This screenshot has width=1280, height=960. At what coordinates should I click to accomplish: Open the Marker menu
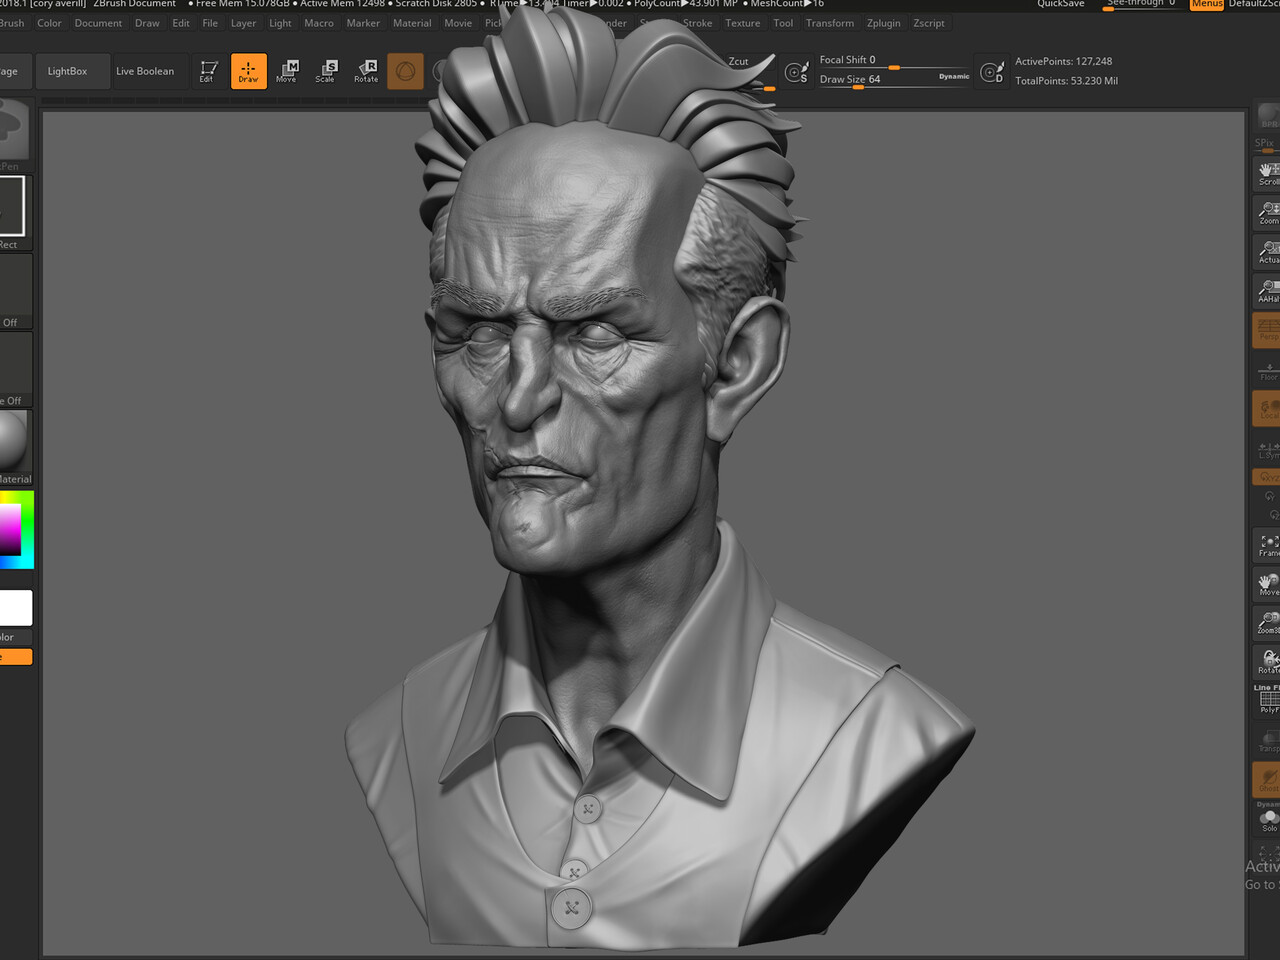[363, 23]
